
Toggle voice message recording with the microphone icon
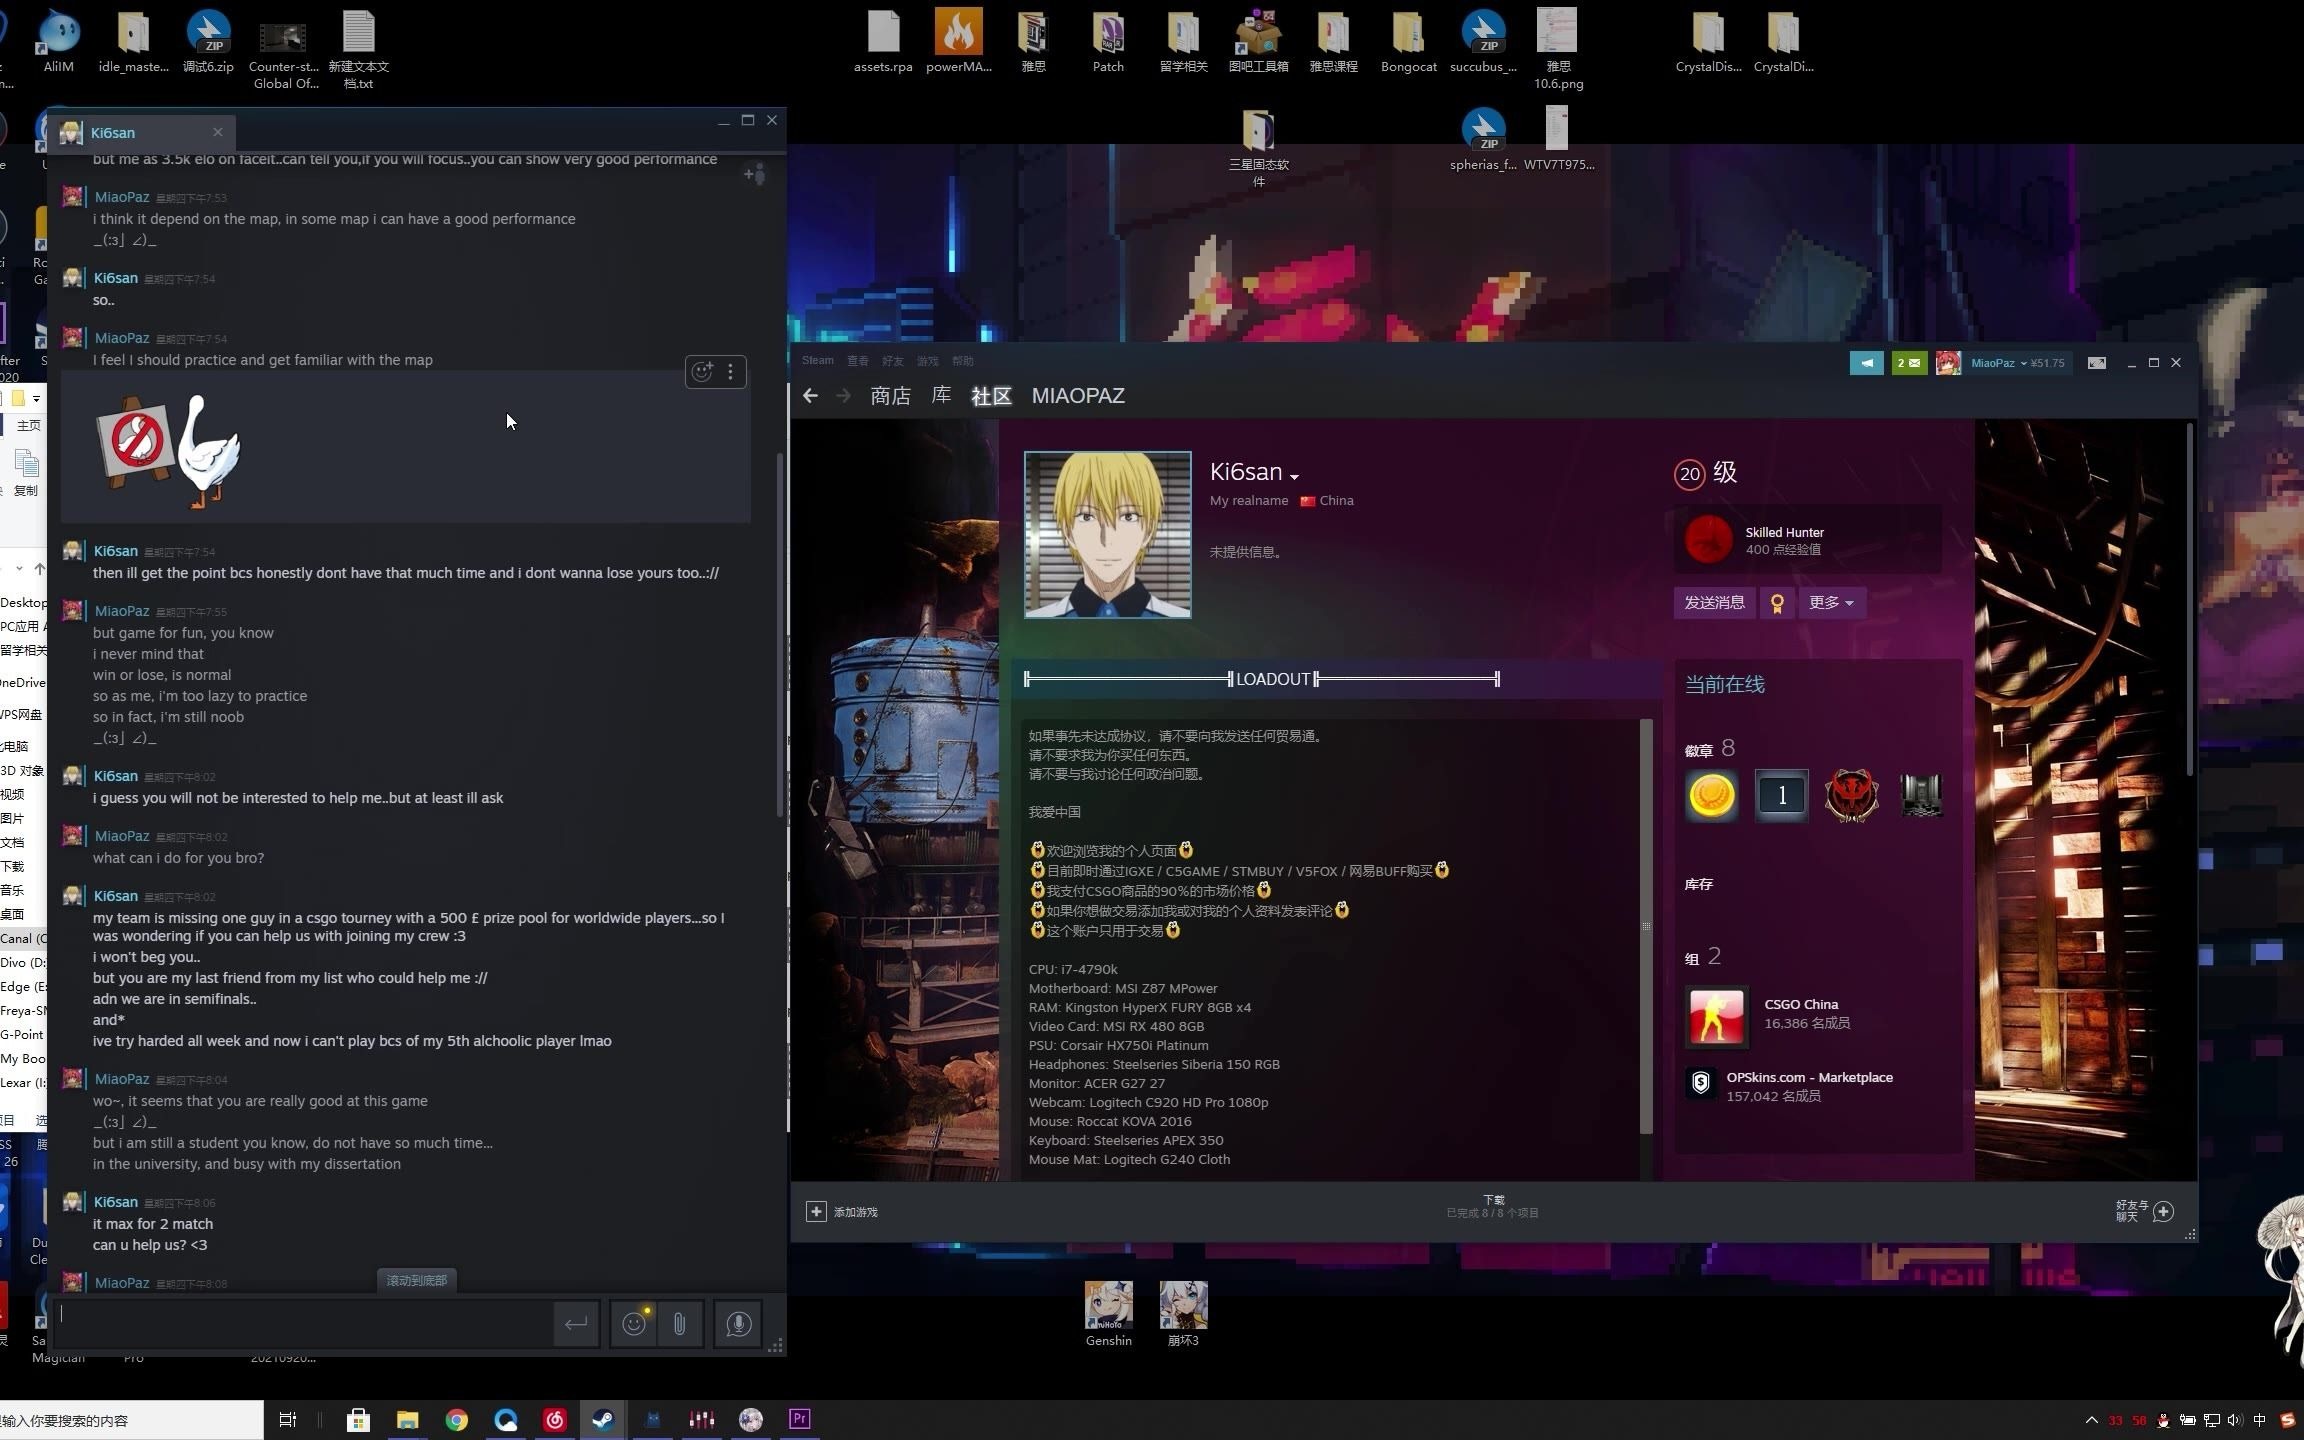(x=737, y=1323)
